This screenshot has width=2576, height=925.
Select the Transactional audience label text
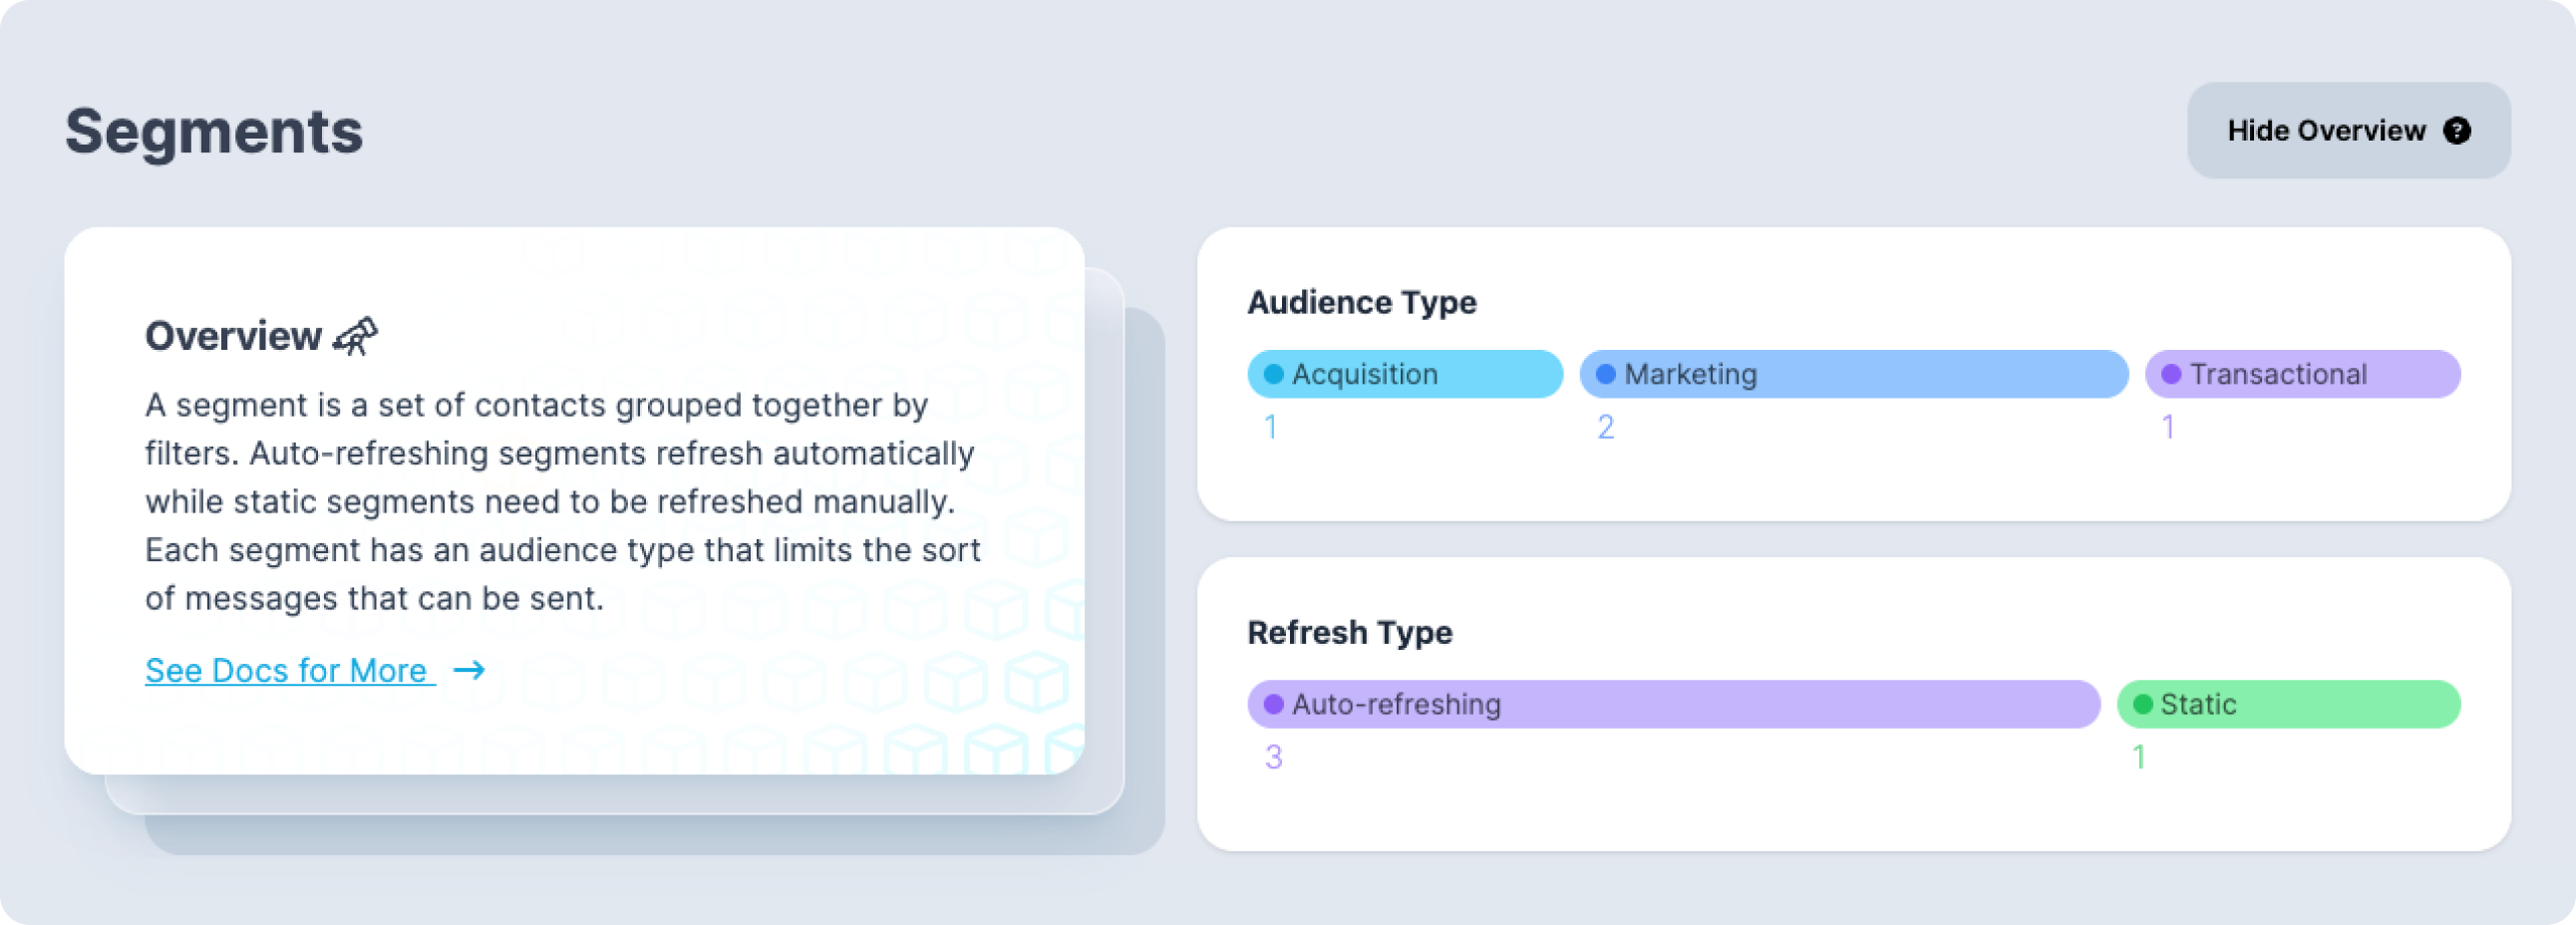2278,374
